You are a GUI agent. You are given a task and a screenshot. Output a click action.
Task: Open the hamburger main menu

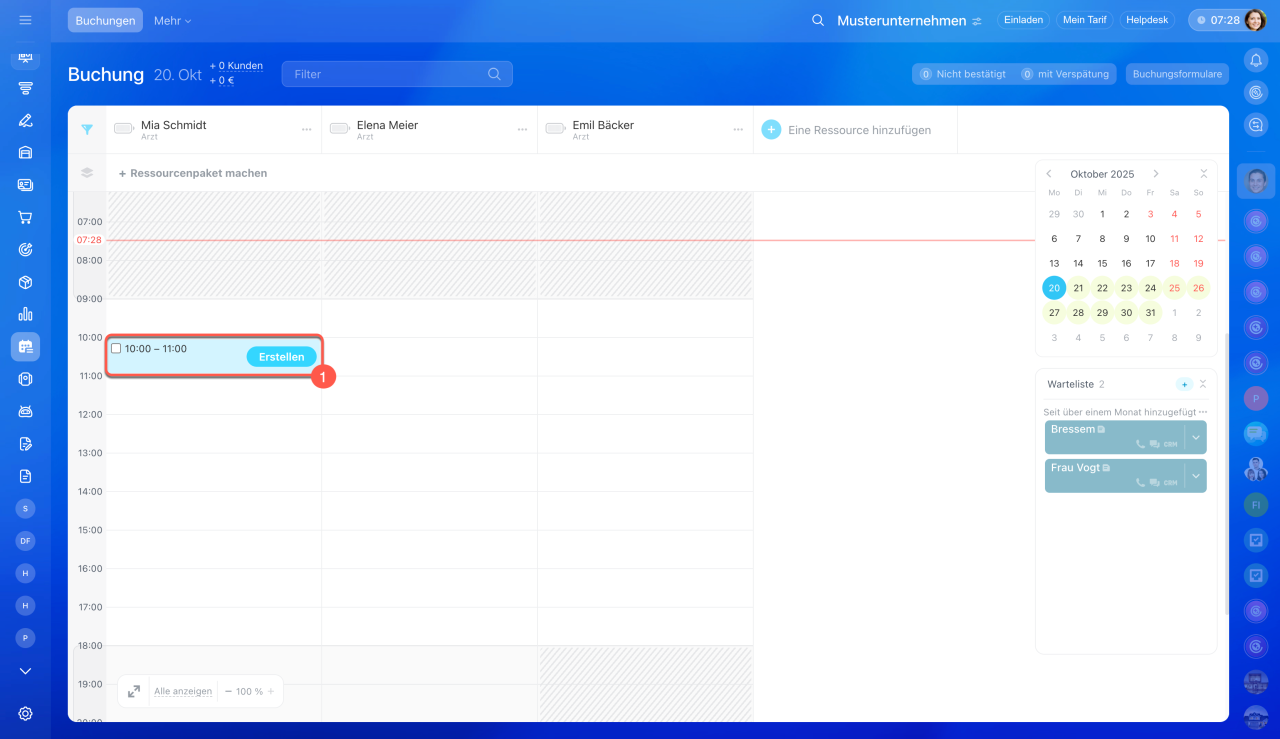25,20
